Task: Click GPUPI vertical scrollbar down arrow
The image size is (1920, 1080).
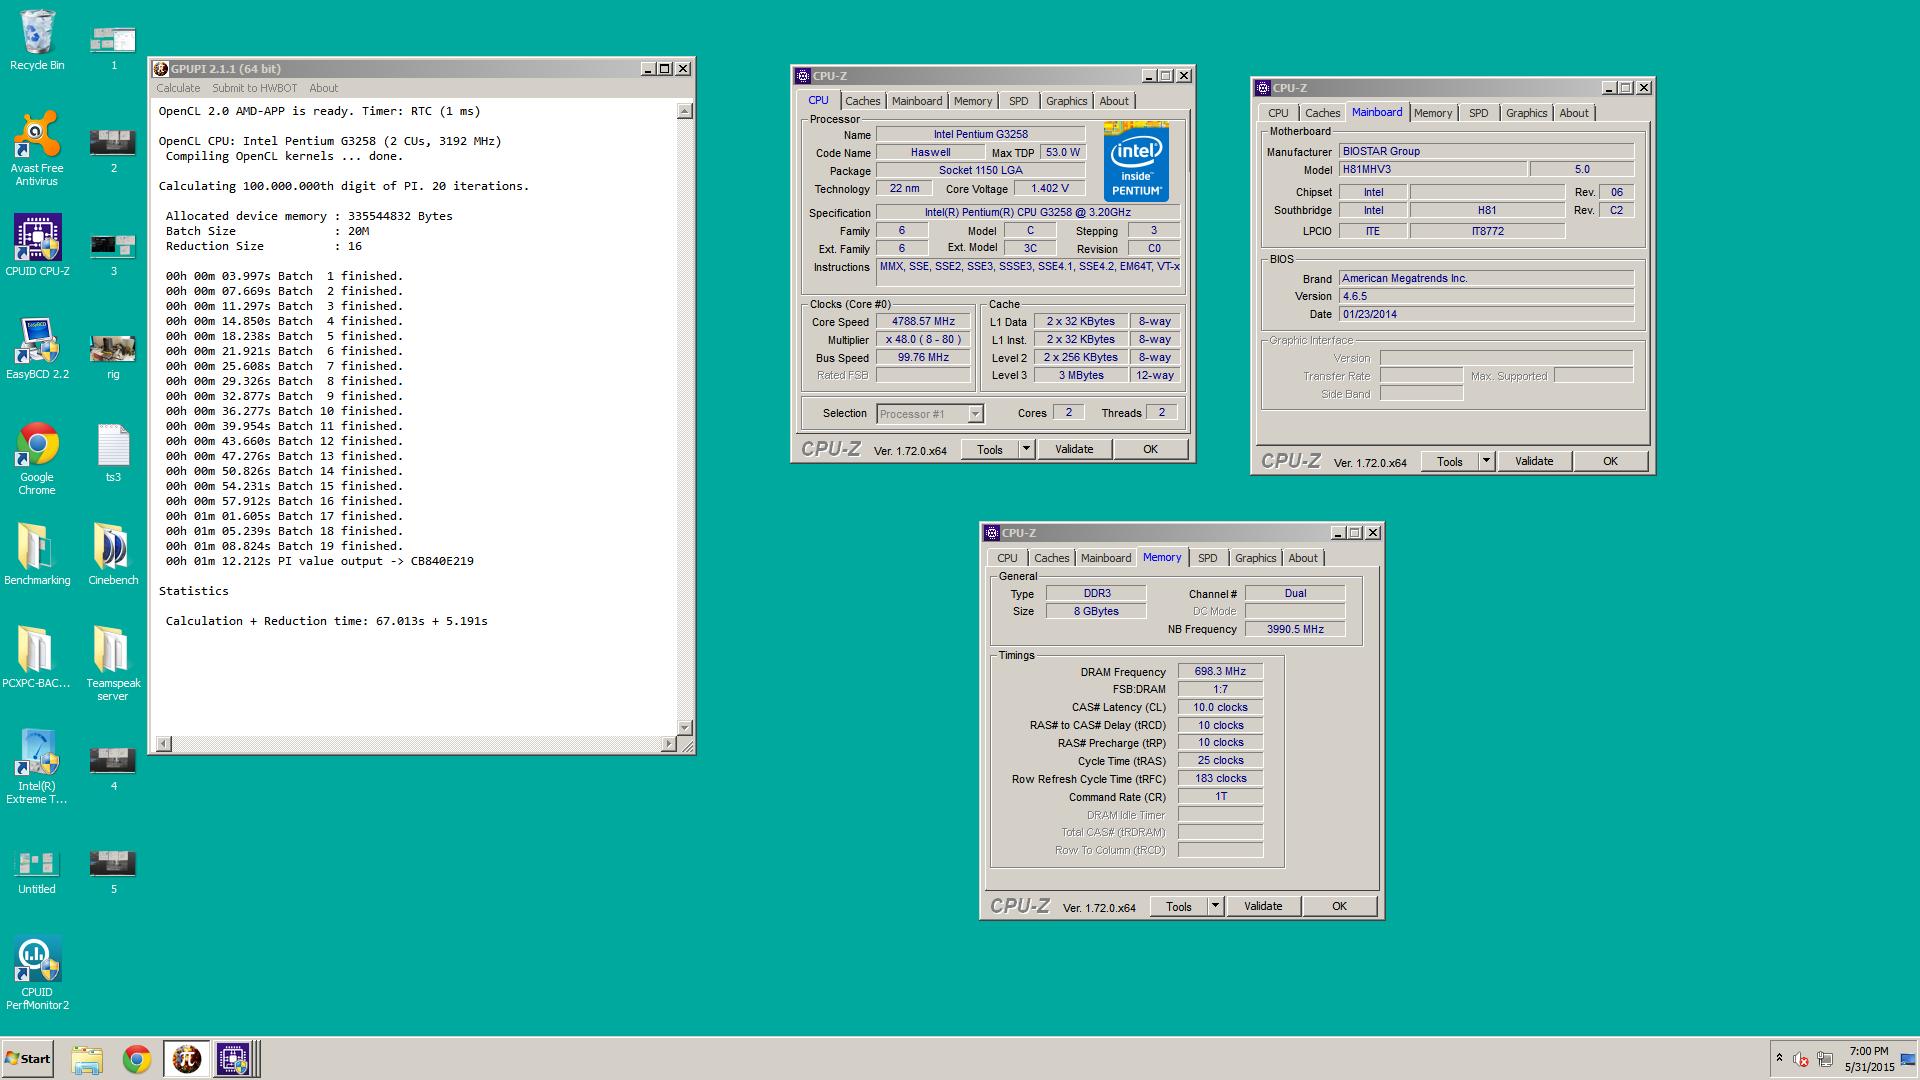Action: point(685,728)
